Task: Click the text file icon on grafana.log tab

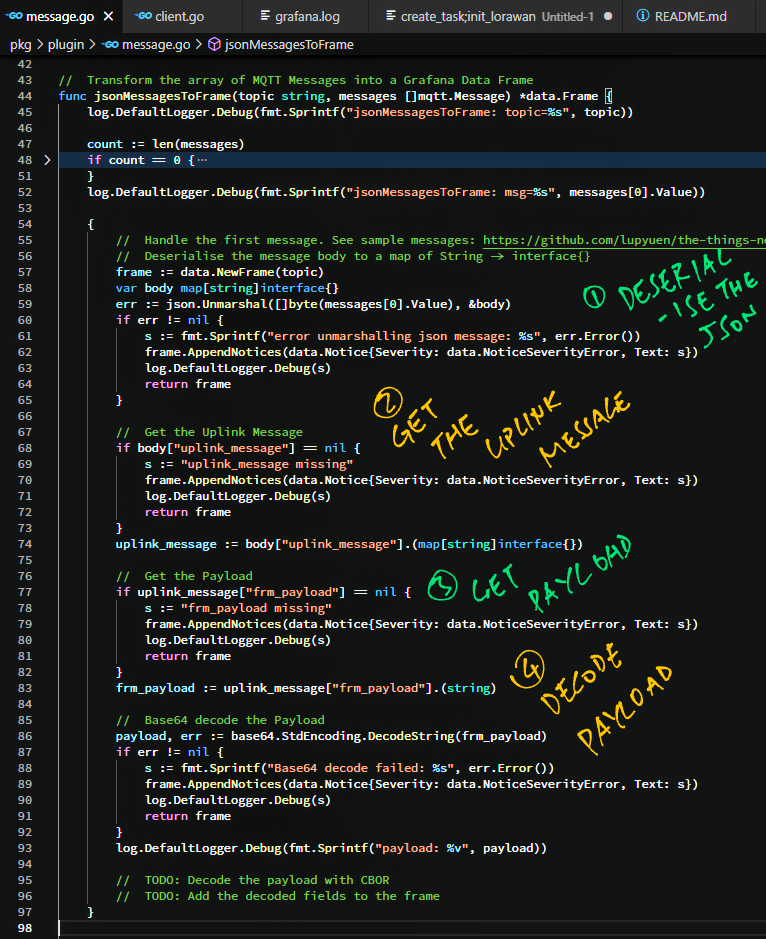Action: pos(265,17)
